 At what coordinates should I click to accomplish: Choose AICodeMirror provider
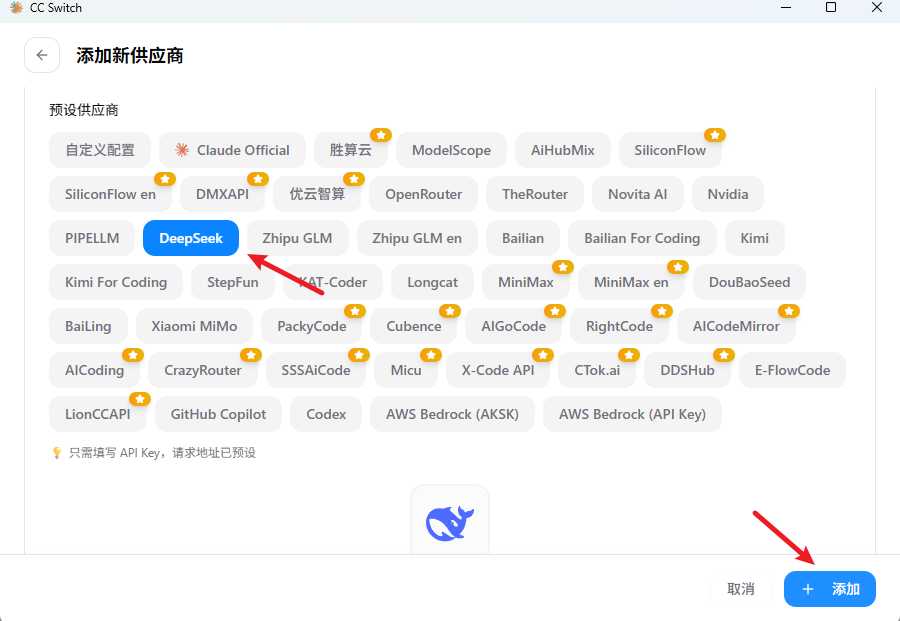pos(736,327)
